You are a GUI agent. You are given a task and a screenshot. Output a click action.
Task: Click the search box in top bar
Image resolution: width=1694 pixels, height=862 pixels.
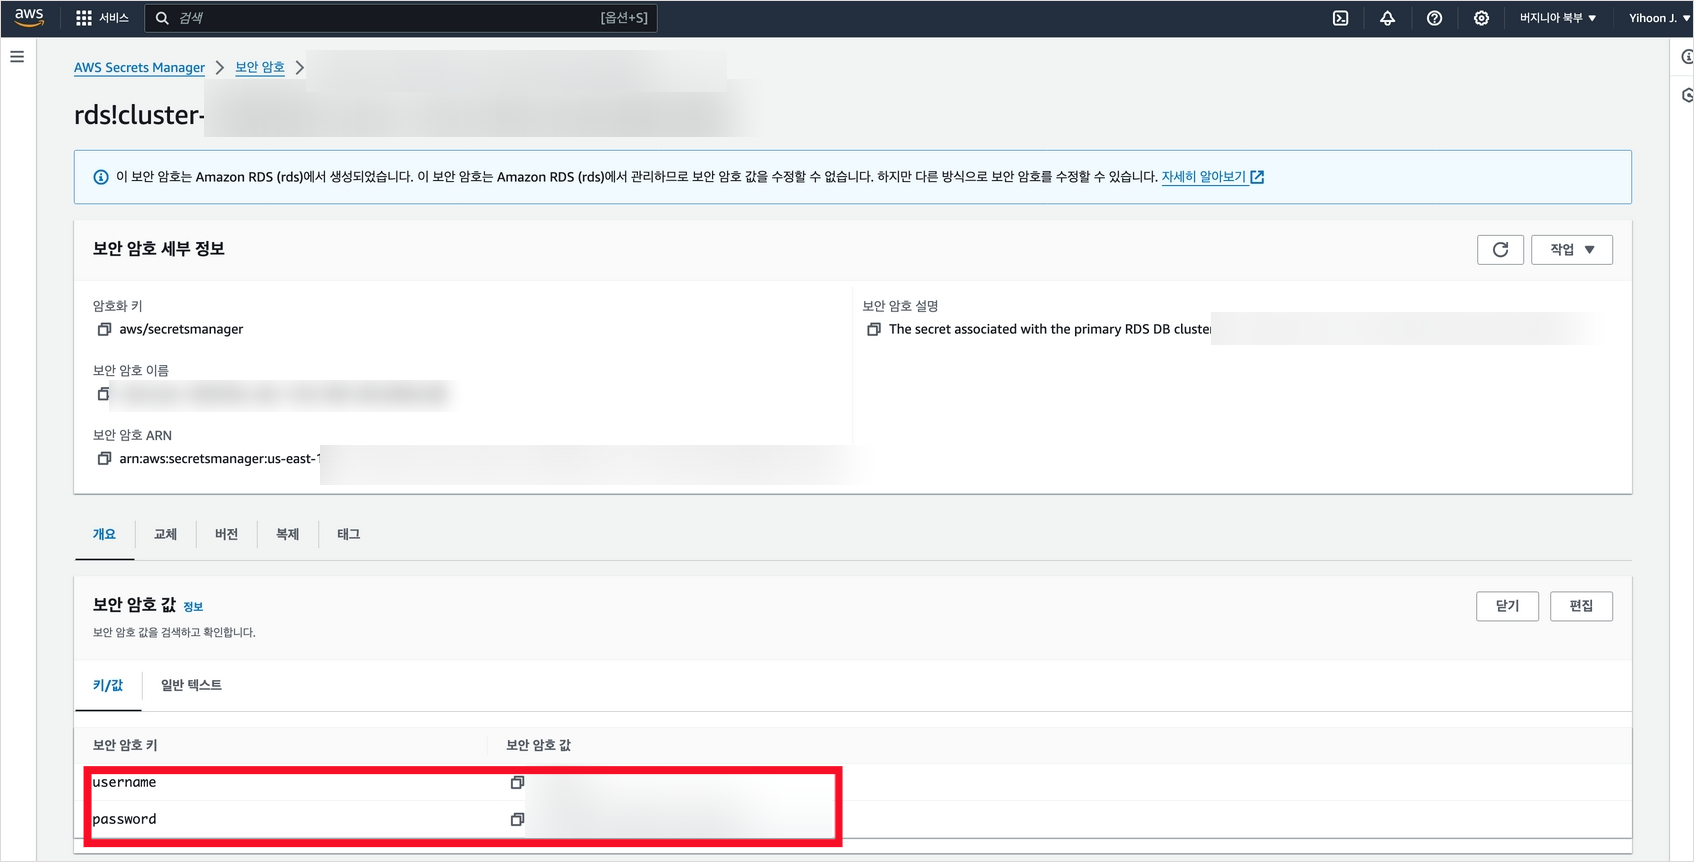[401, 18]
